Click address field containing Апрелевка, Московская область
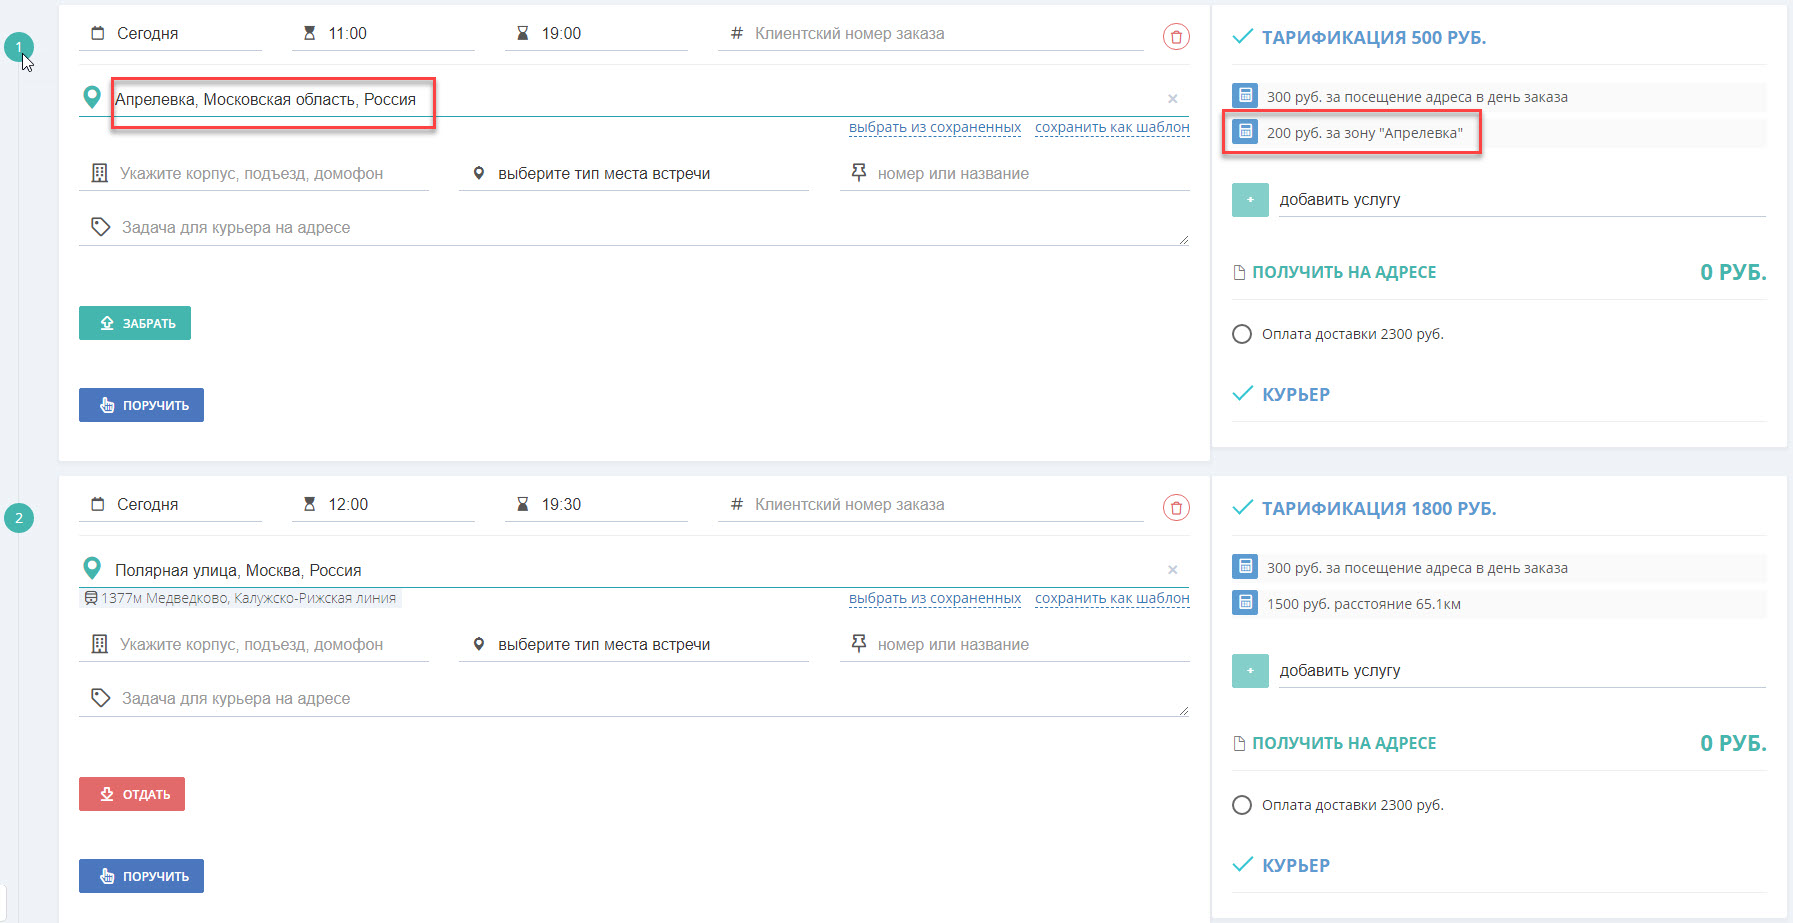1793x923 pixels. point(636,99)
